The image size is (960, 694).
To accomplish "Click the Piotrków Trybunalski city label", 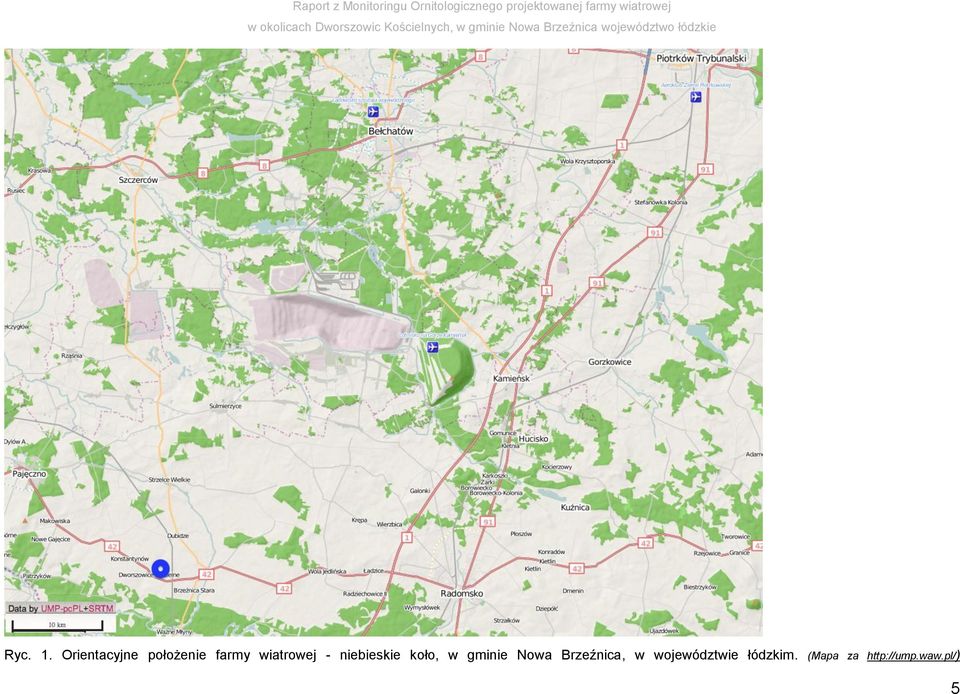I will 702,58.
